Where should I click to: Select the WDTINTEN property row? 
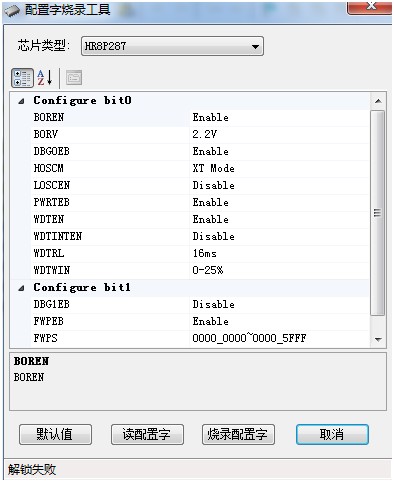pyautogui.click(x=201, y=237)
